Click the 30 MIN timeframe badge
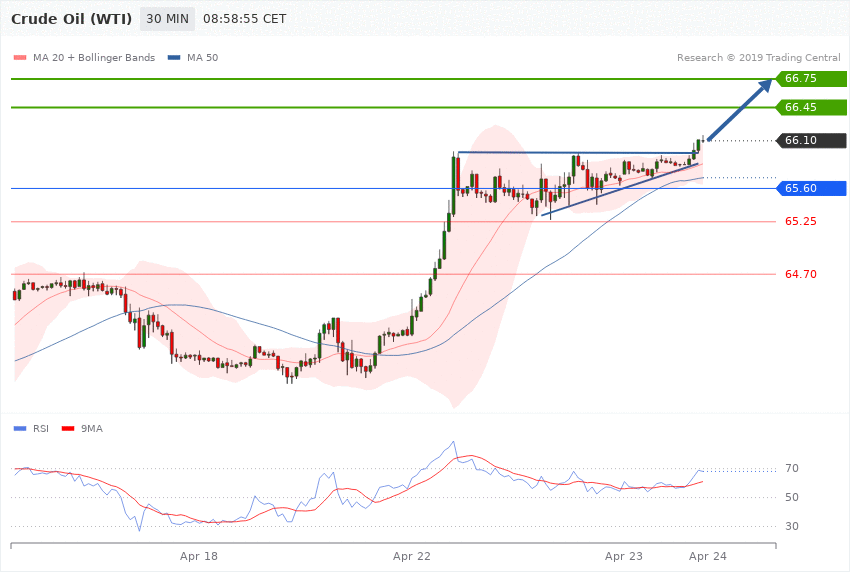Screen dimensions: 850x576 (x=168, y=19)
